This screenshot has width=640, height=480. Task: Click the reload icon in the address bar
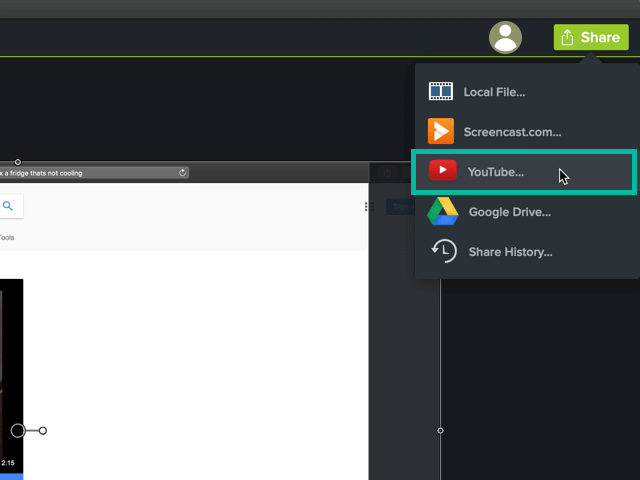coord(182,173)
